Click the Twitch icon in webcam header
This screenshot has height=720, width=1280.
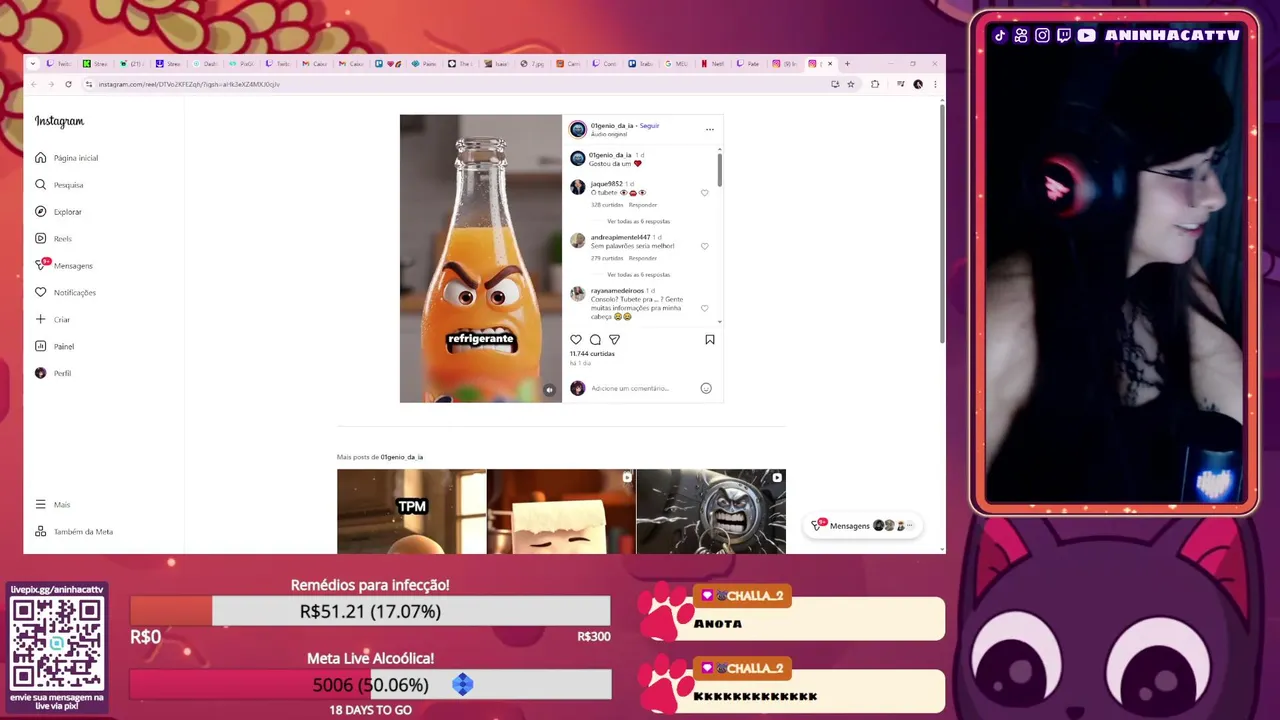click(1064, 35)
